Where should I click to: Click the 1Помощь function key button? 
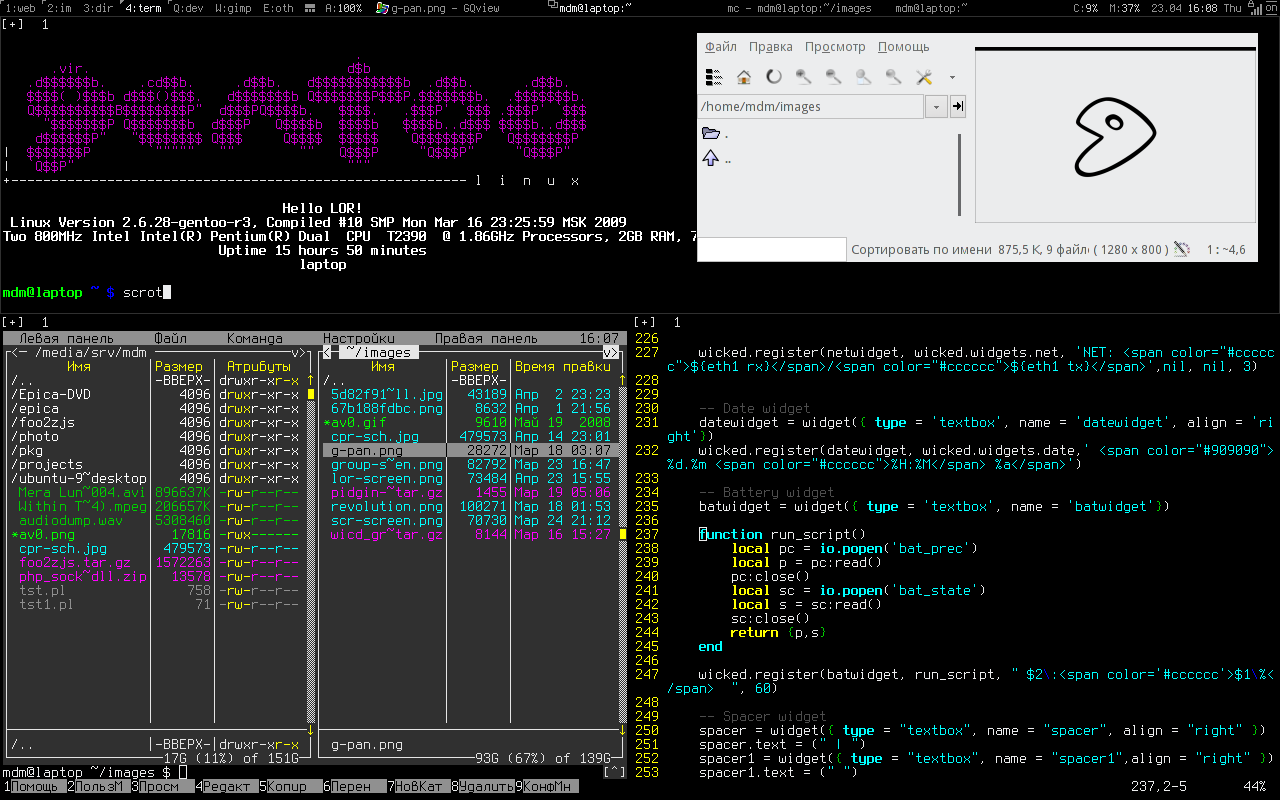(x=33, y=786)
